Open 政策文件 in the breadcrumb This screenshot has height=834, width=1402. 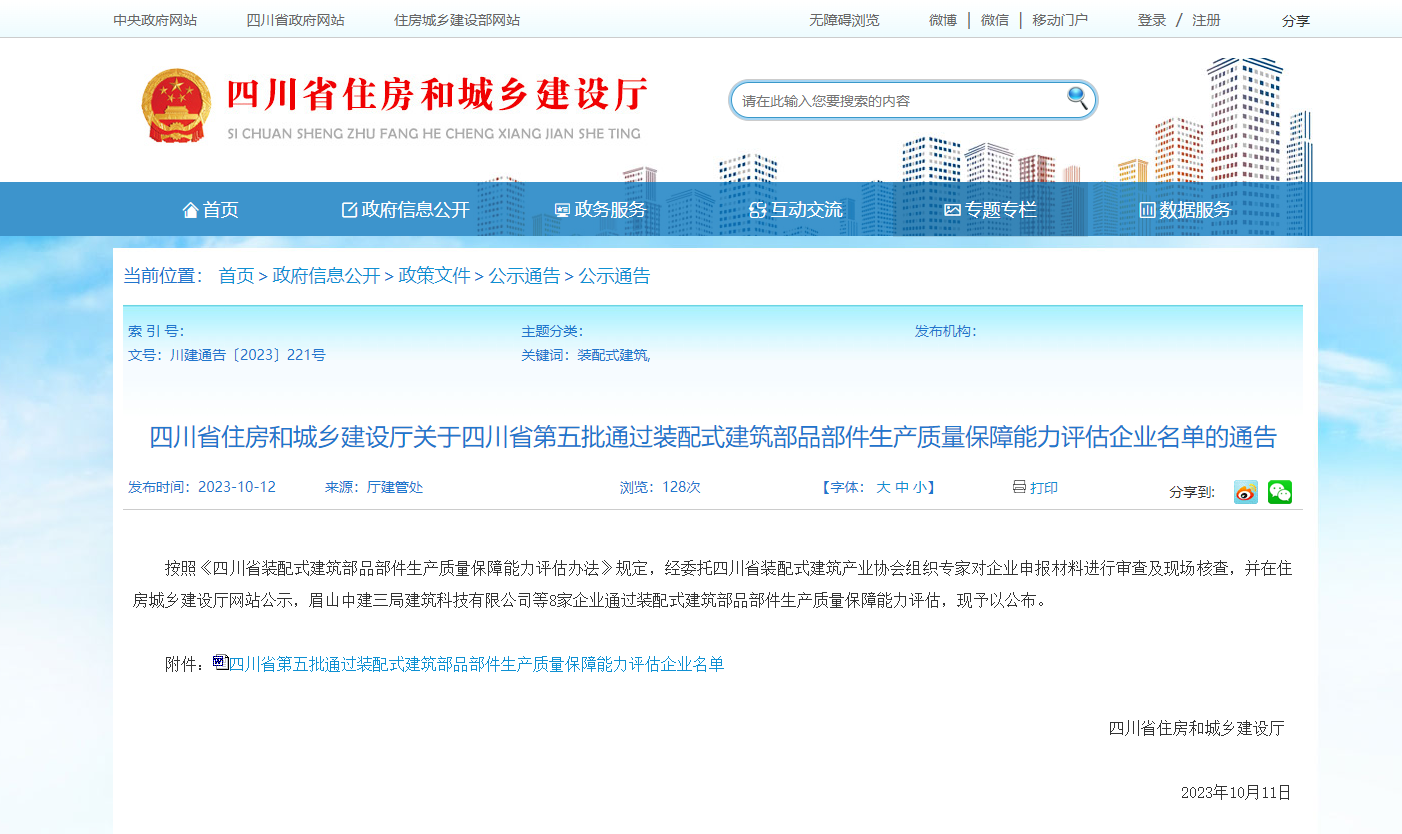click(432, 276)
